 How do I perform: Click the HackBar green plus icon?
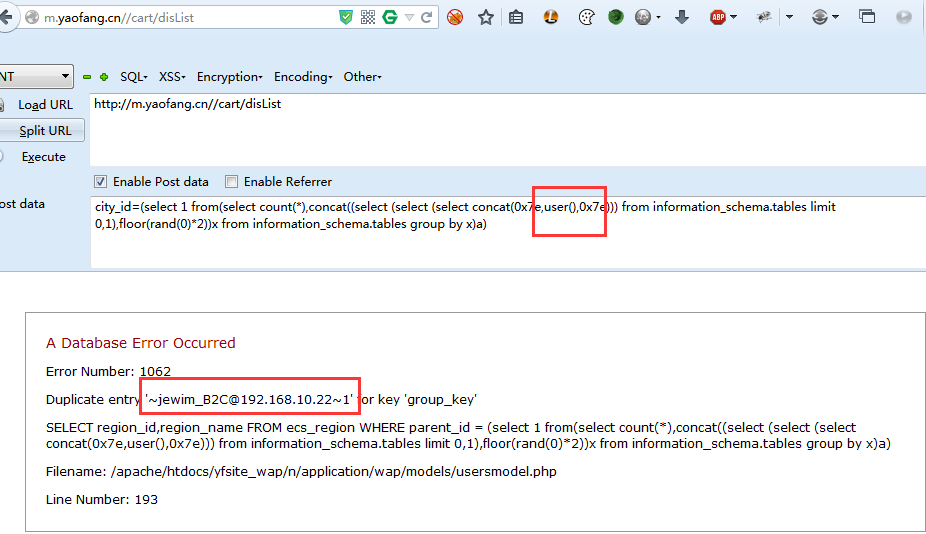click(x=104, y=77)
